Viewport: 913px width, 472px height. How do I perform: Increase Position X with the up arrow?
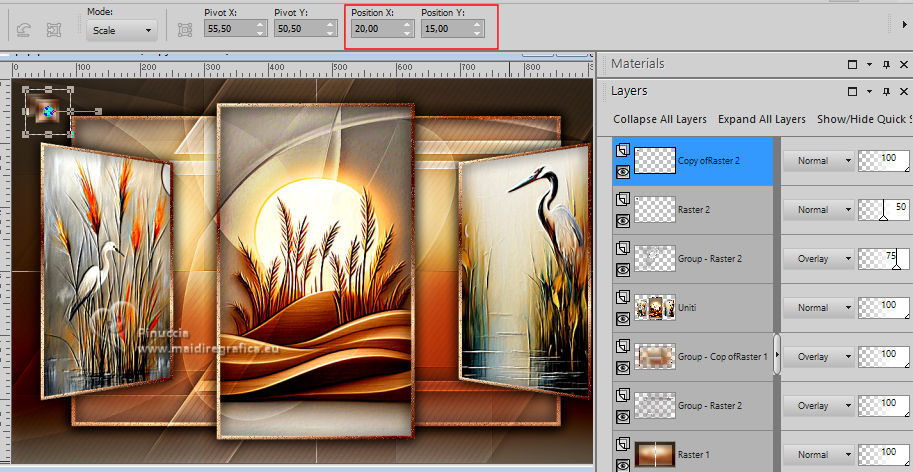[408, 24]
